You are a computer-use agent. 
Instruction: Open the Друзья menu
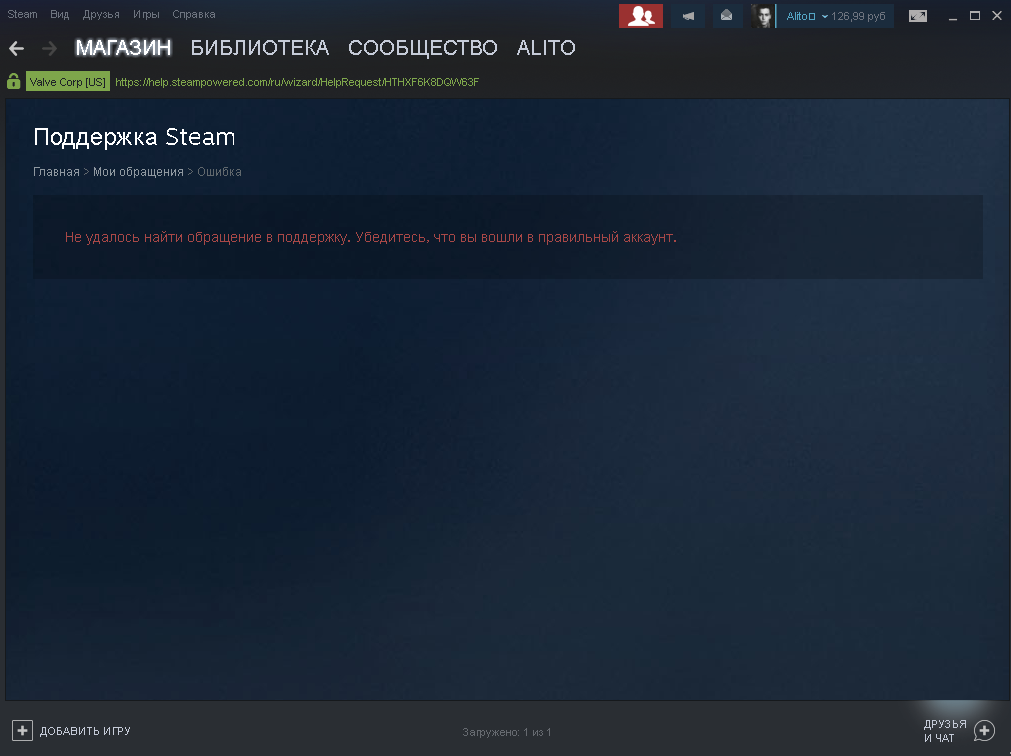point(101,14)
